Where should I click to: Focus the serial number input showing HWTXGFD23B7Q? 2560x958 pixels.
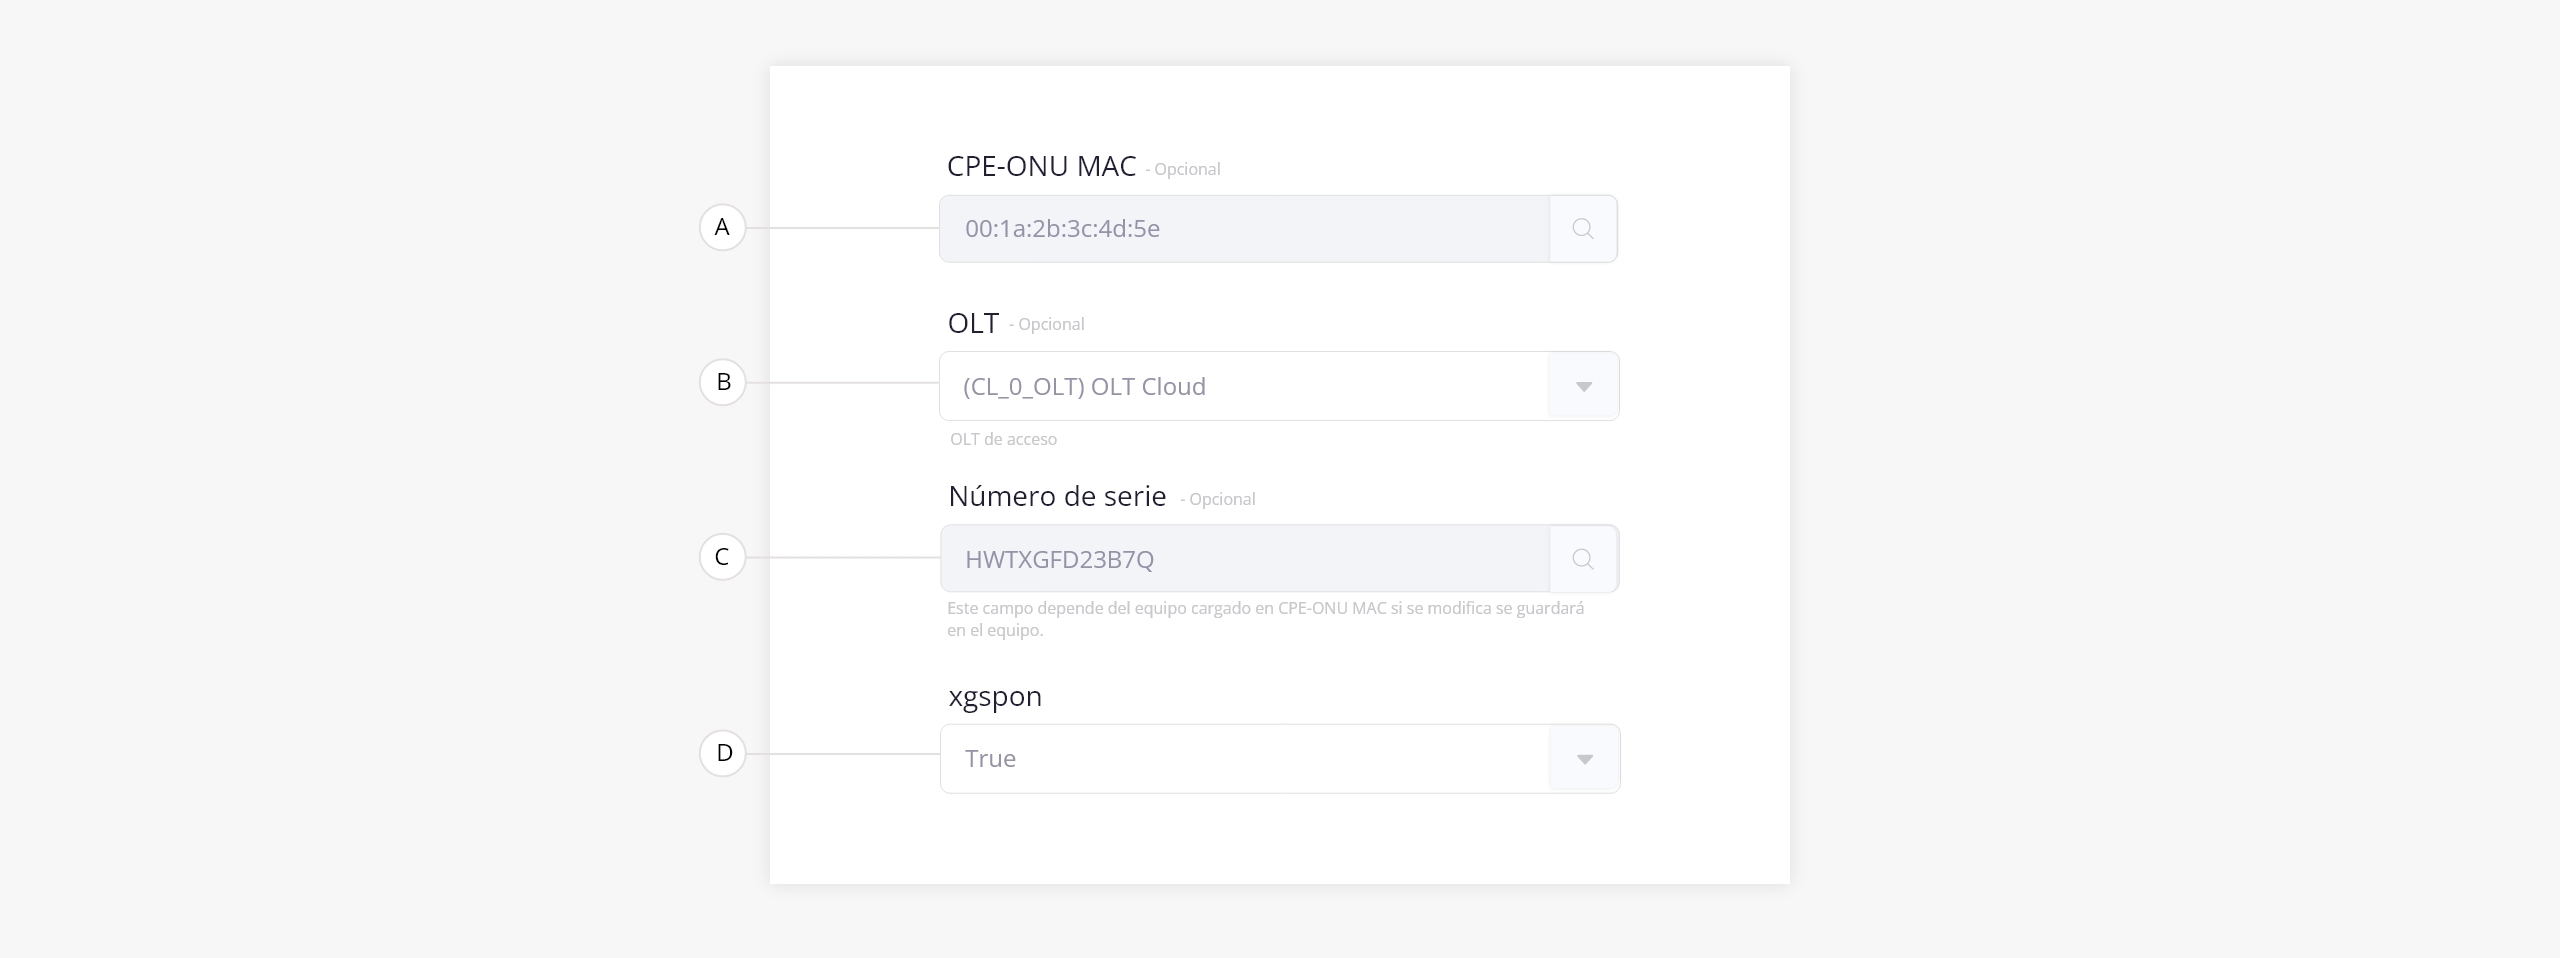tap(1245, 559)
